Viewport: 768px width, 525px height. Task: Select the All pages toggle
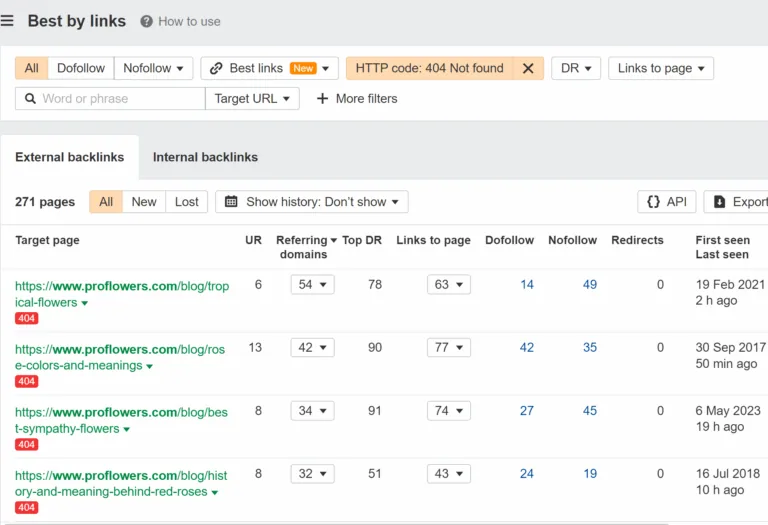106,202
